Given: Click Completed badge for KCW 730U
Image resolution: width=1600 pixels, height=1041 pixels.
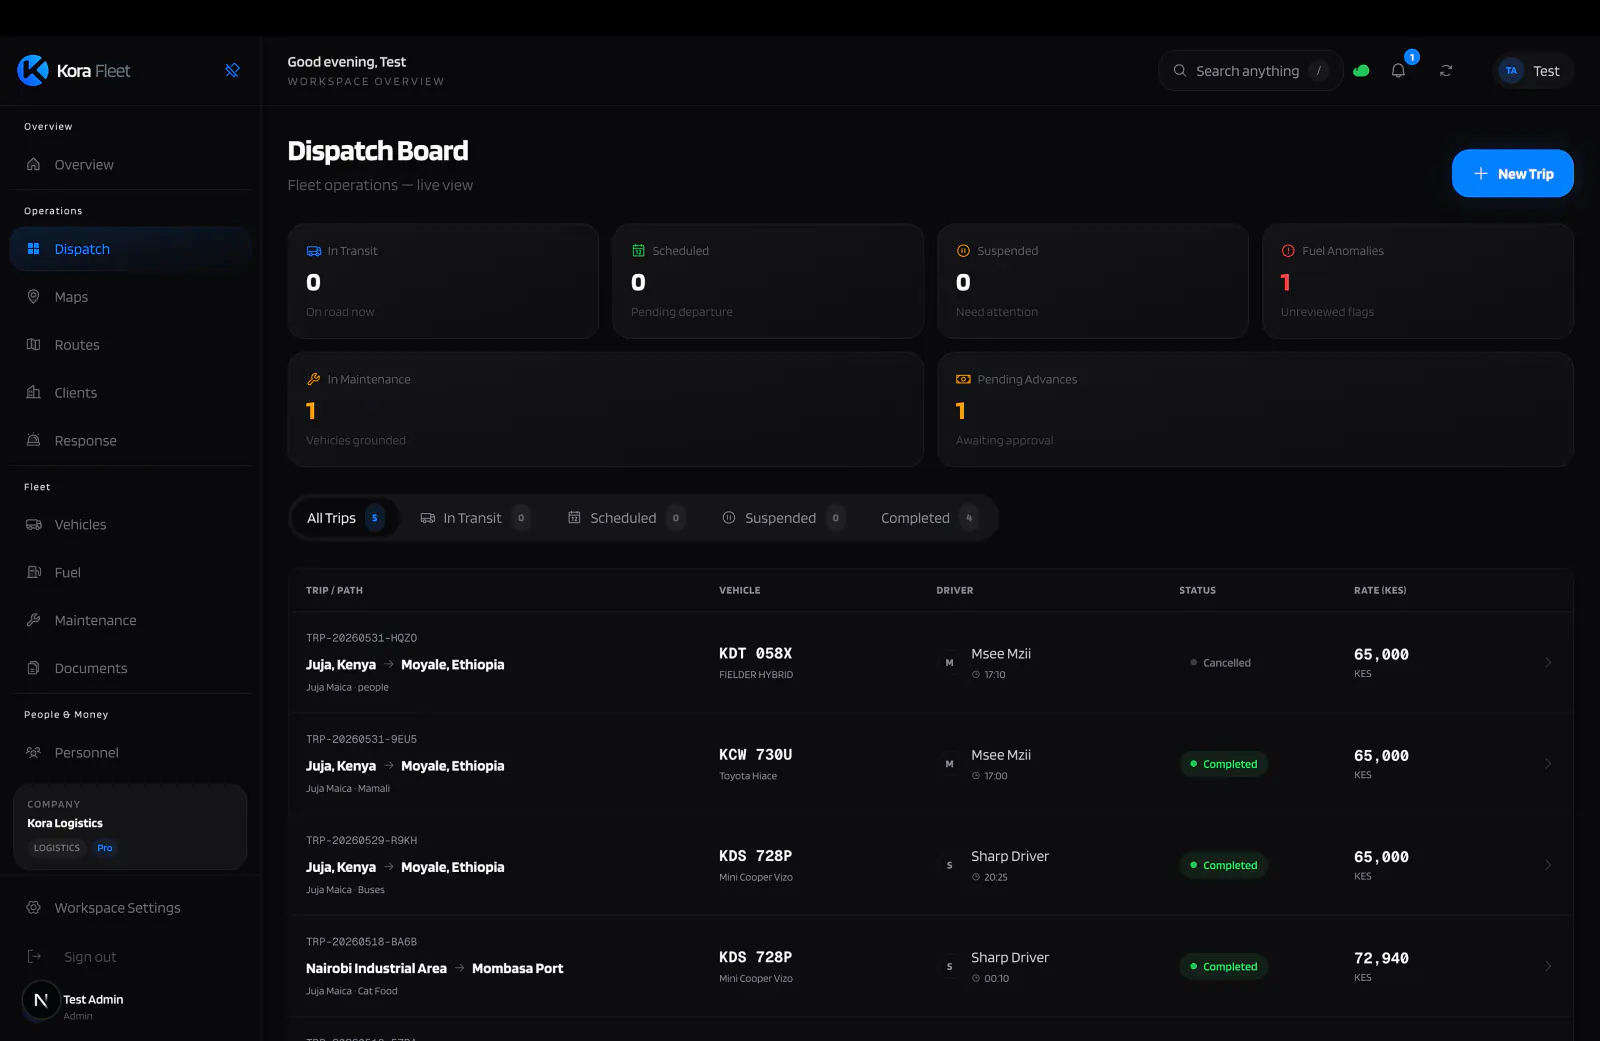Looking at the screenshot, I should (1224, 764).
